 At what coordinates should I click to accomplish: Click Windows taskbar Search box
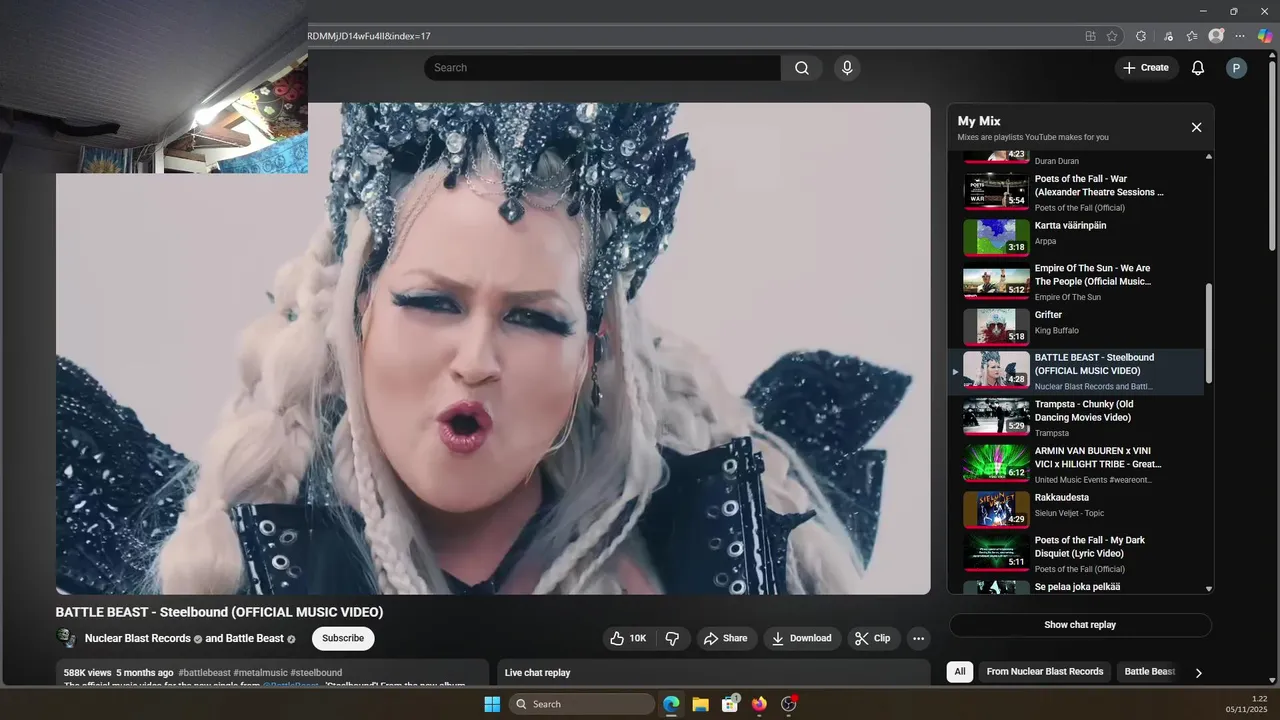(x=582, y=704)
